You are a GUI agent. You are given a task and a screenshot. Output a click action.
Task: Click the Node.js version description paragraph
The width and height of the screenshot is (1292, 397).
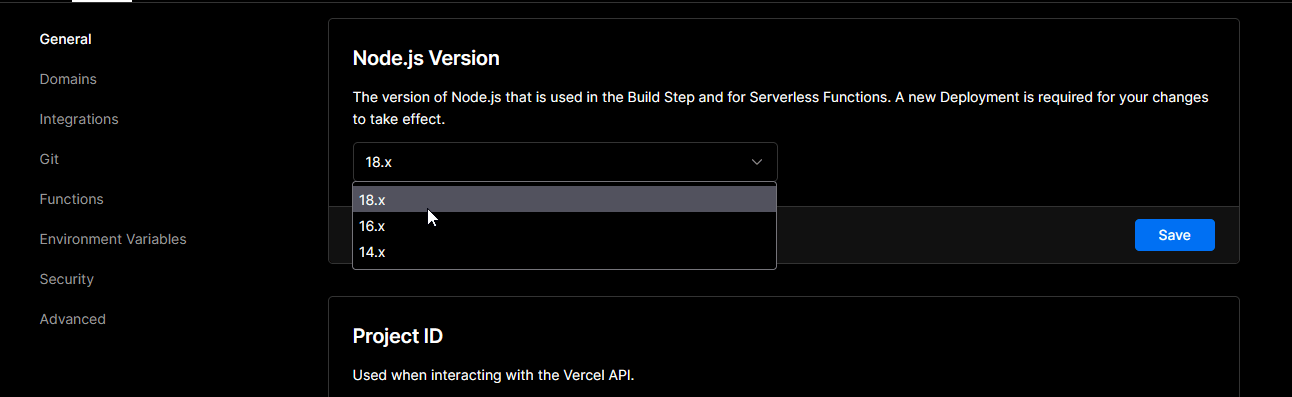[x=781, y=108]
